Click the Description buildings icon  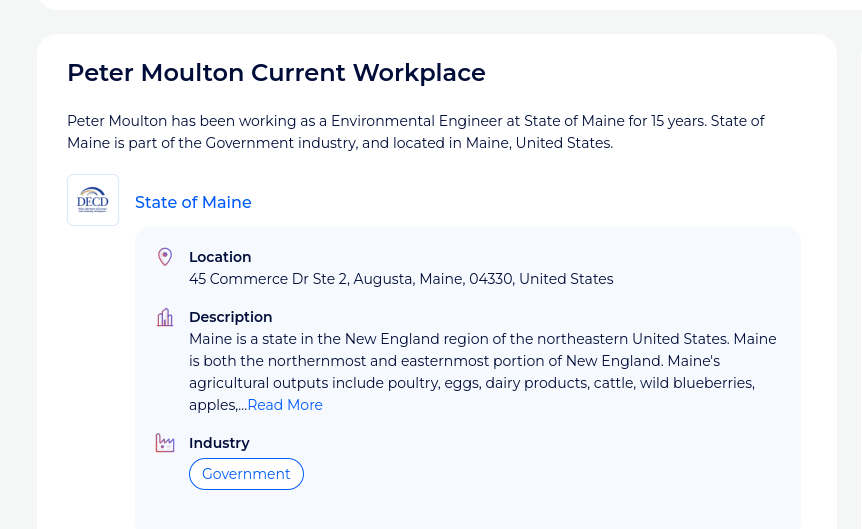[x=165, y=317]
